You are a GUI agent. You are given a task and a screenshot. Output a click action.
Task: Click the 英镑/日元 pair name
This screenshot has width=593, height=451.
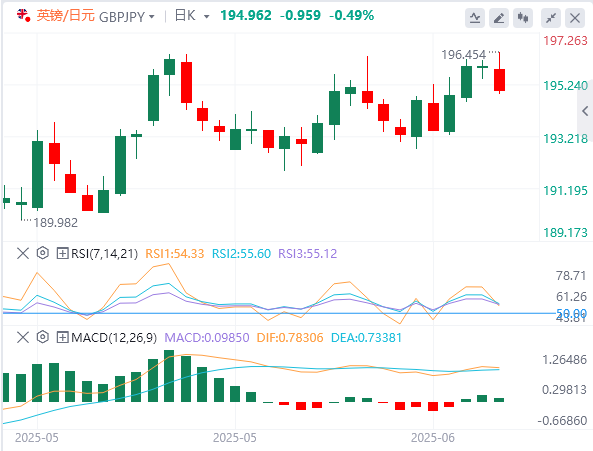point(65,16)
